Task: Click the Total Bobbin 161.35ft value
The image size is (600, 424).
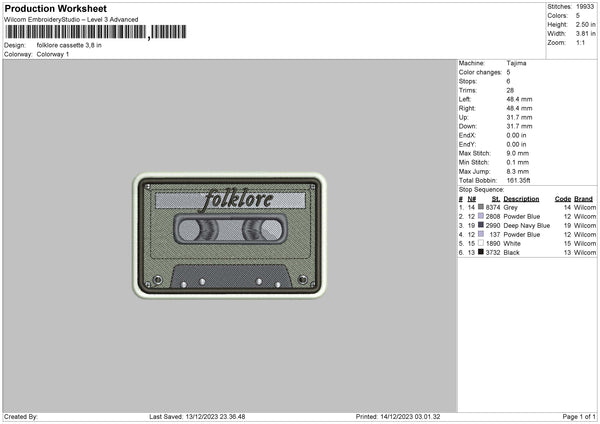Action: pyautogui.click(x=518, y=181)
